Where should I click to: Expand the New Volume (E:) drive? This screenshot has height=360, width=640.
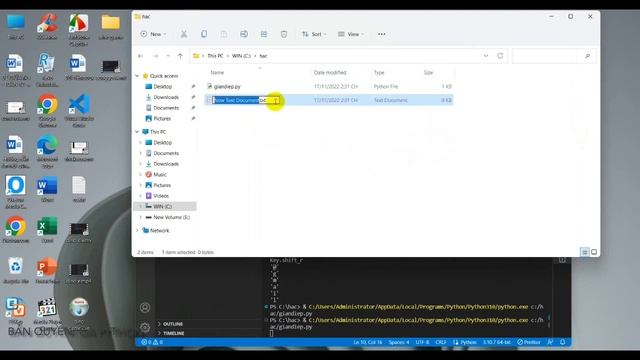pyautogui.click(x=141, y=217)
